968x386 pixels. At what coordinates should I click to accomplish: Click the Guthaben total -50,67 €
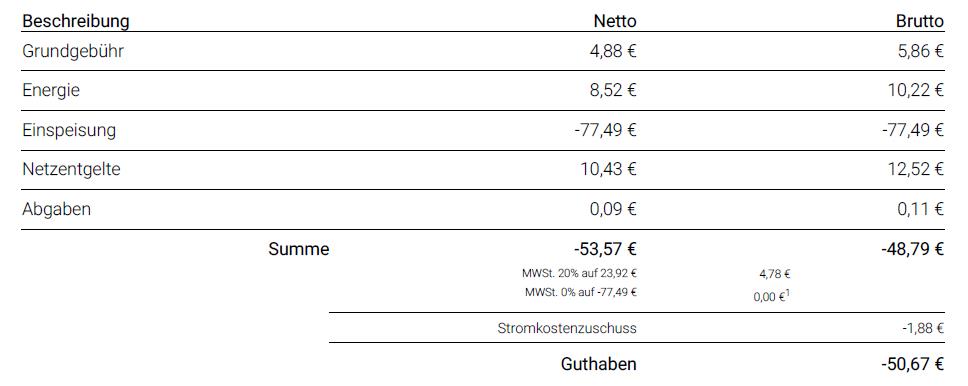(912, 364)
